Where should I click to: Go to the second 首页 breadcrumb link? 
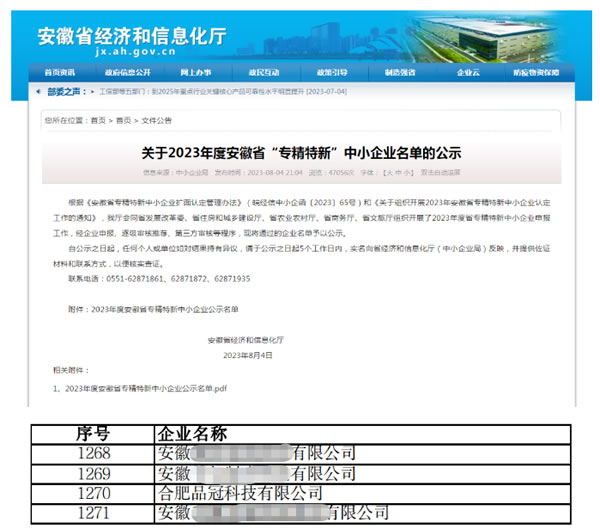123,121
